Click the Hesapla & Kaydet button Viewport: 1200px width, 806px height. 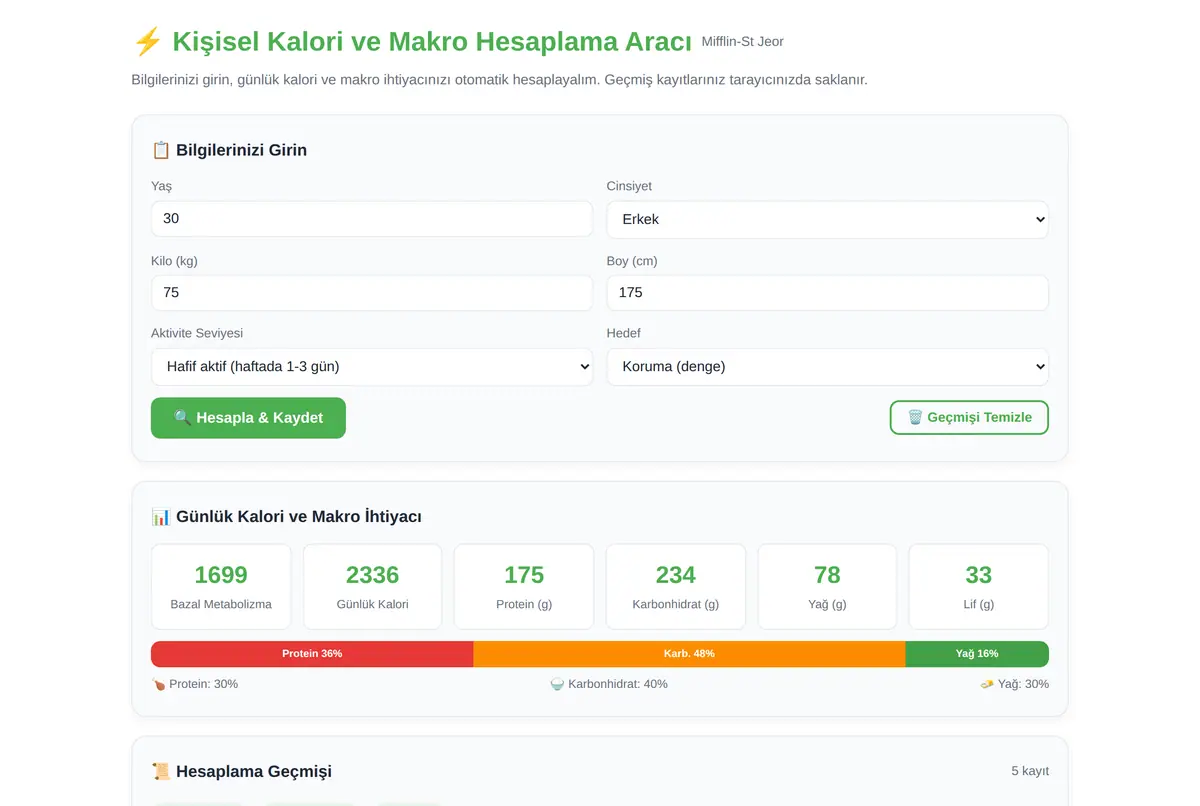tap(248, 418)
